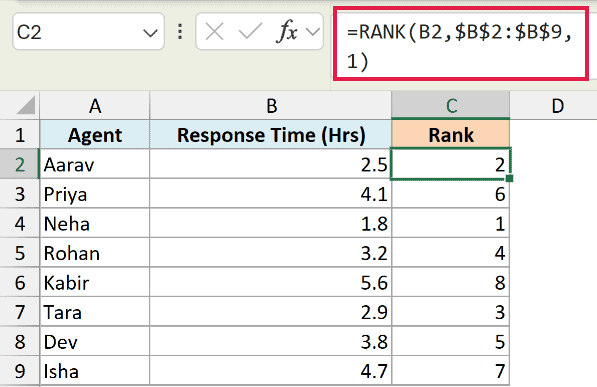Click the Response Time (Hrs) header cell
Image resolution: width=597 pixels, height=387 pixels.
[x=271, y=135]
